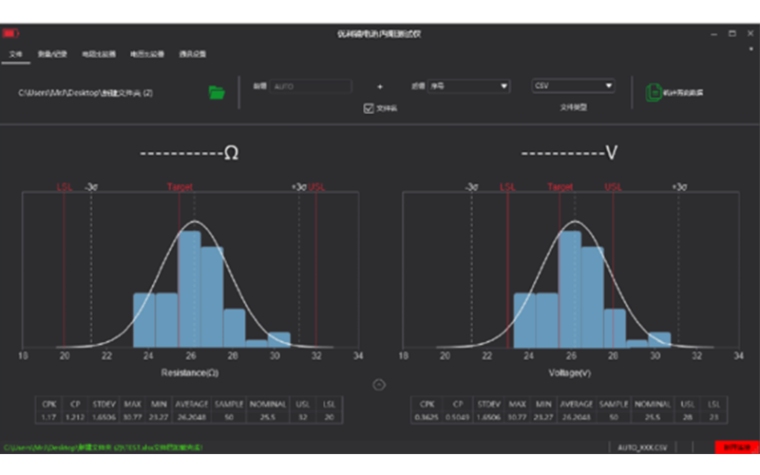Click the AUTO prefix input field
760x475 pixels.
click(x=311, y=87)
